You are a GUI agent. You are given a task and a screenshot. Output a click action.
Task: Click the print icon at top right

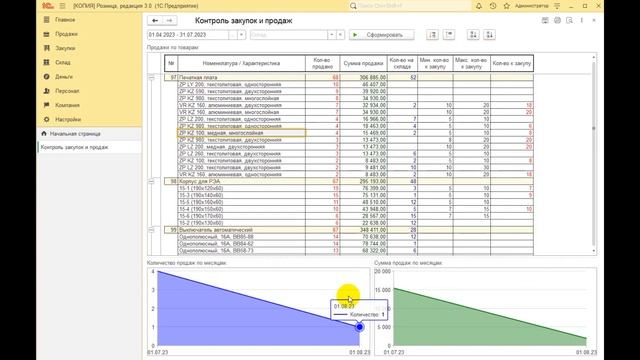pyautogui.click(x=557, y=20)
